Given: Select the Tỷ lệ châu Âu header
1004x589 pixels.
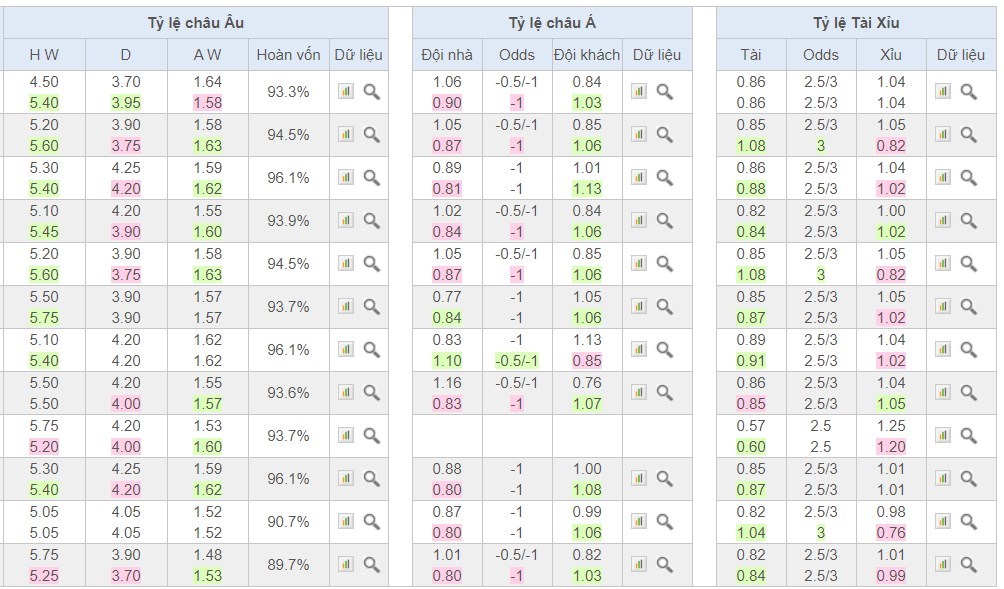Looking at the screenshot, I should click(195, 23).
